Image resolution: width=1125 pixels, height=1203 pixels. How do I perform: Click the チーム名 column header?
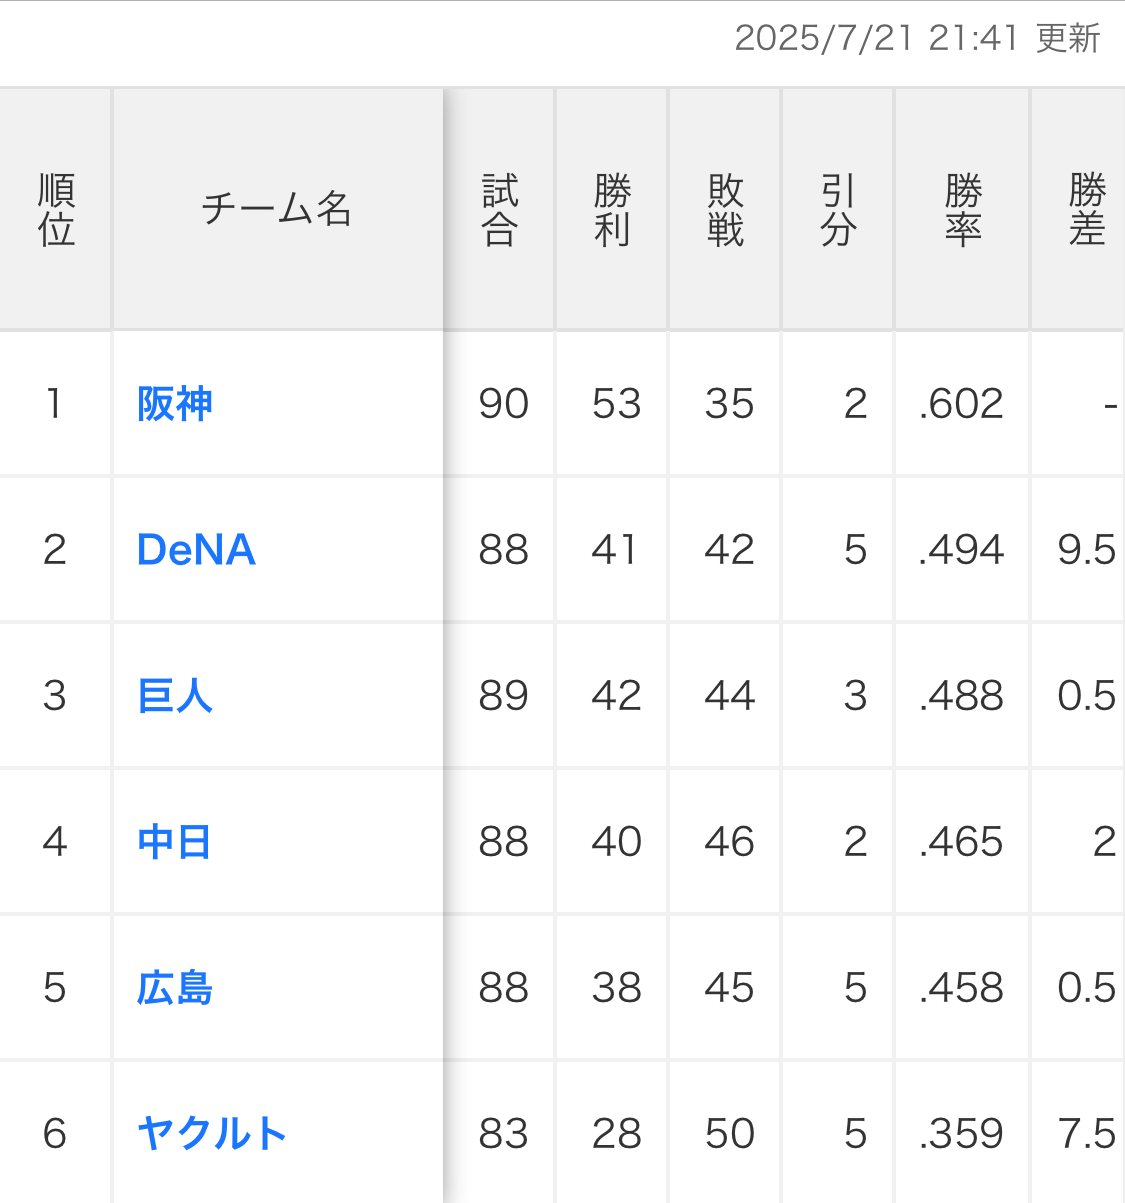coord(277,210)
